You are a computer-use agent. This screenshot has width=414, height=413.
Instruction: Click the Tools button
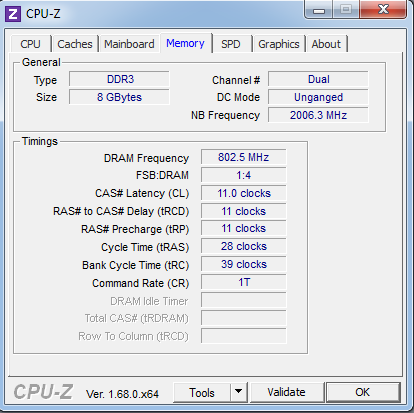point(202,393)
